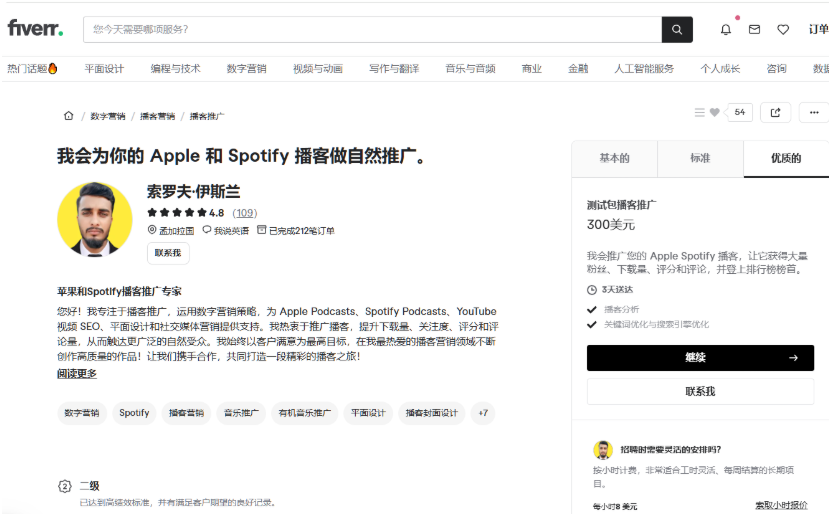The height and width of the screenshot is (514, 829).
Task: Click the 平面设计 tag chip
Action: (x=368, y=413)
